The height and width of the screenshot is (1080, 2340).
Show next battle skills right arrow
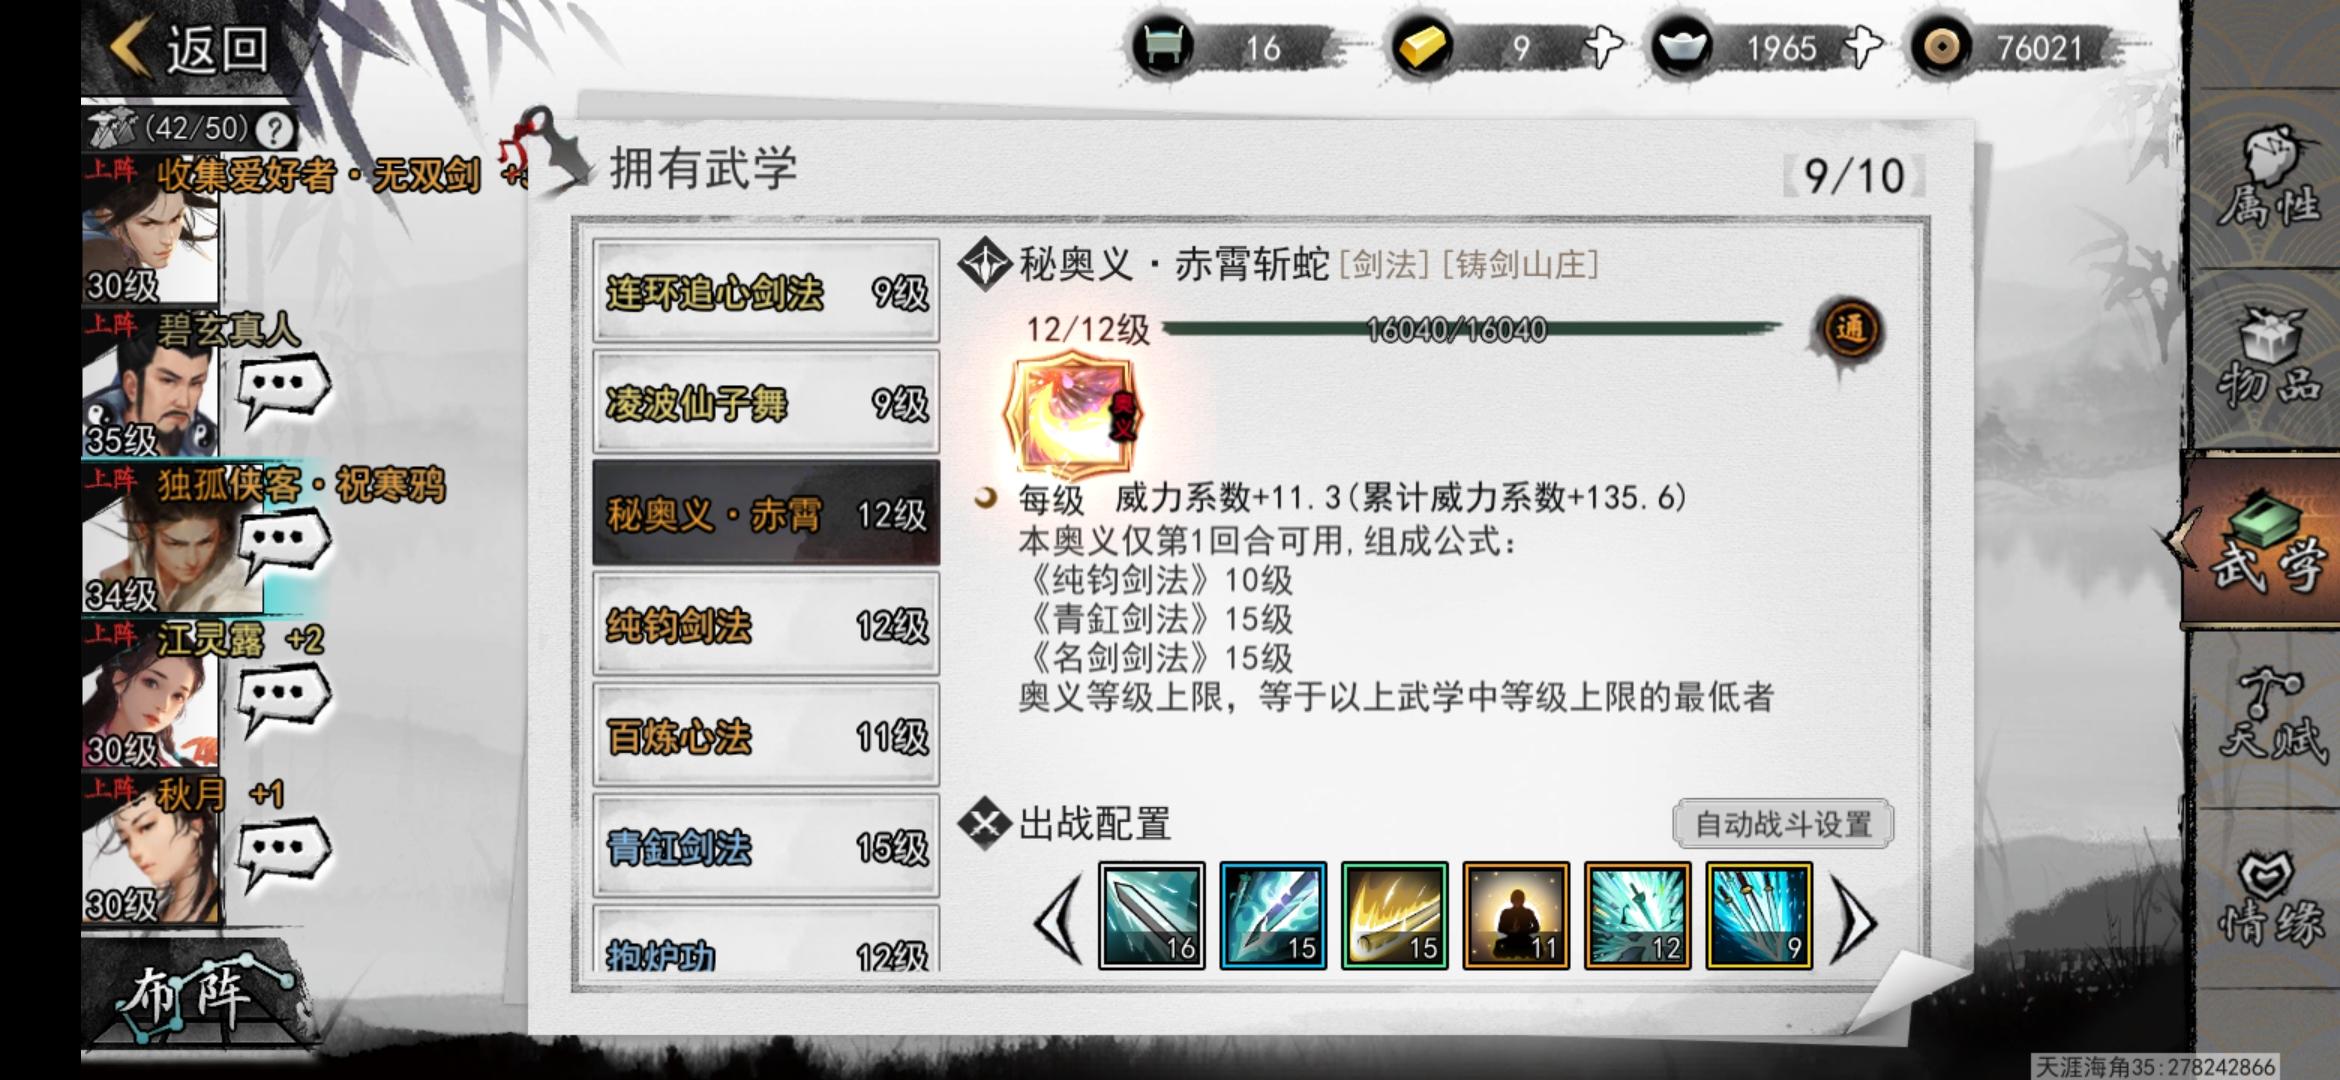pos(1852,918)
